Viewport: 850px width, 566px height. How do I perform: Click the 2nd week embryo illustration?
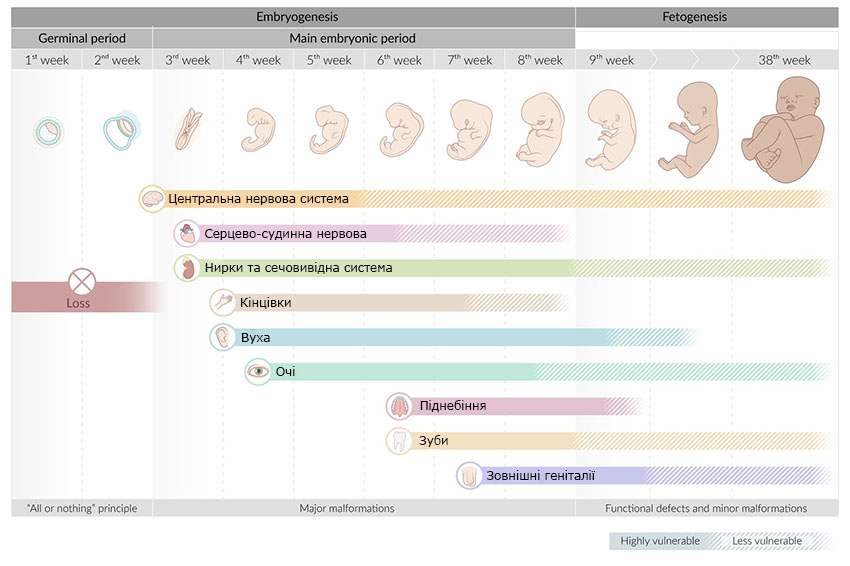point(122,130)
